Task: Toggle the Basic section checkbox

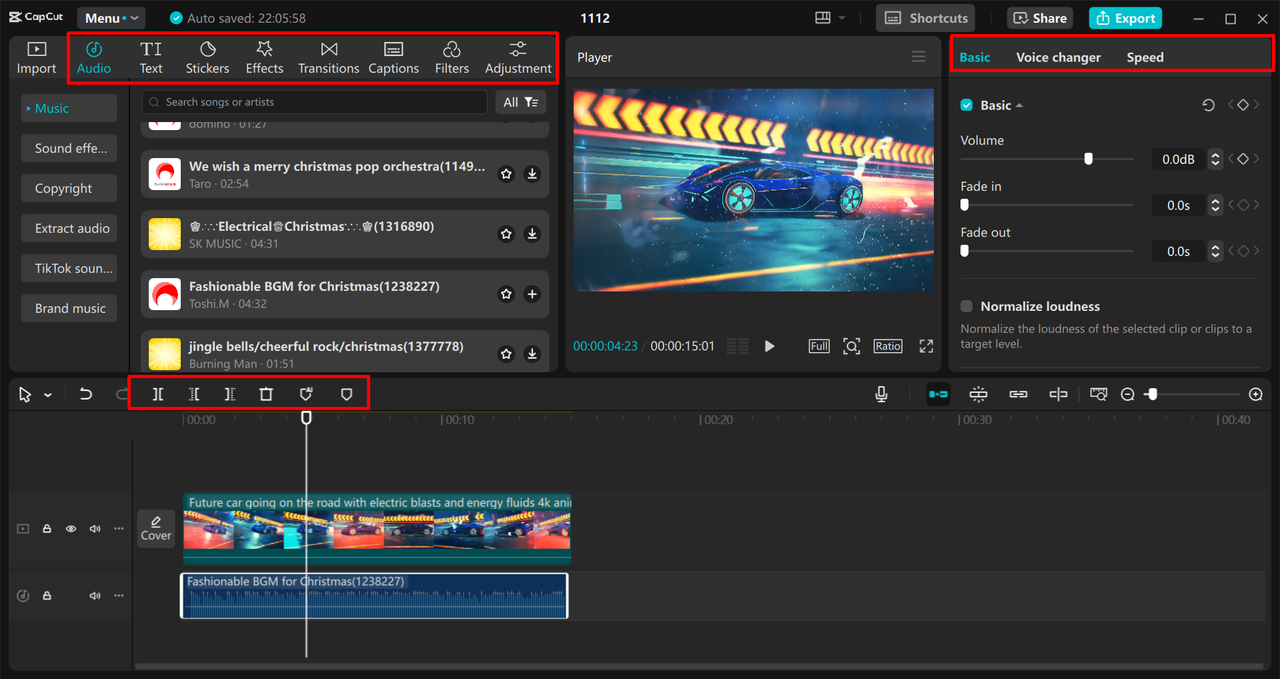Action: click(x=967, y=105)
